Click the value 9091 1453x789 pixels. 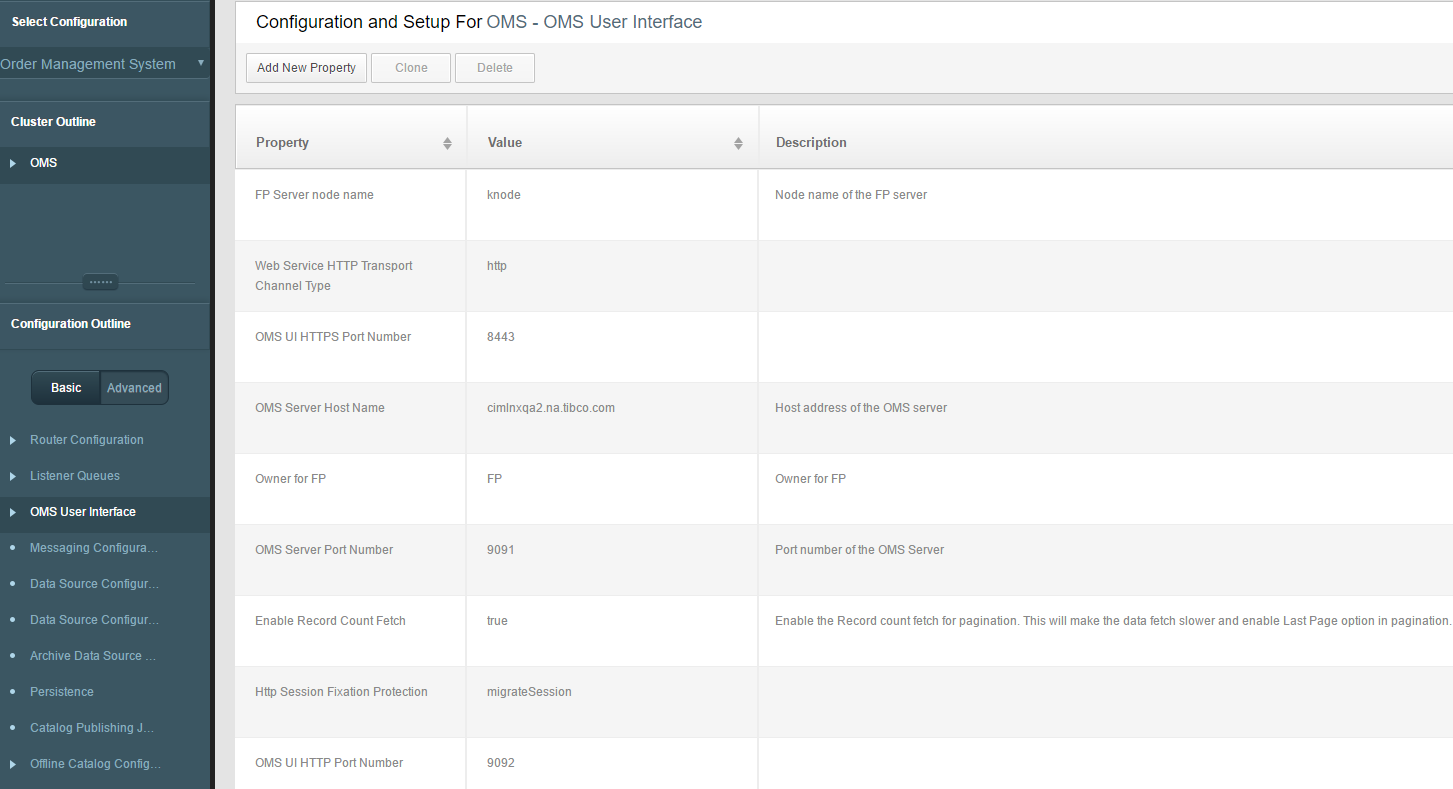tap(501, 550)
